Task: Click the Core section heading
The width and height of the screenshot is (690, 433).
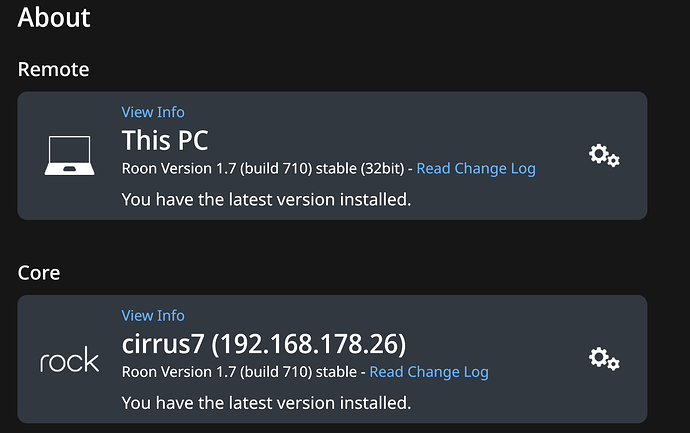Action: (x=39, y=272)
